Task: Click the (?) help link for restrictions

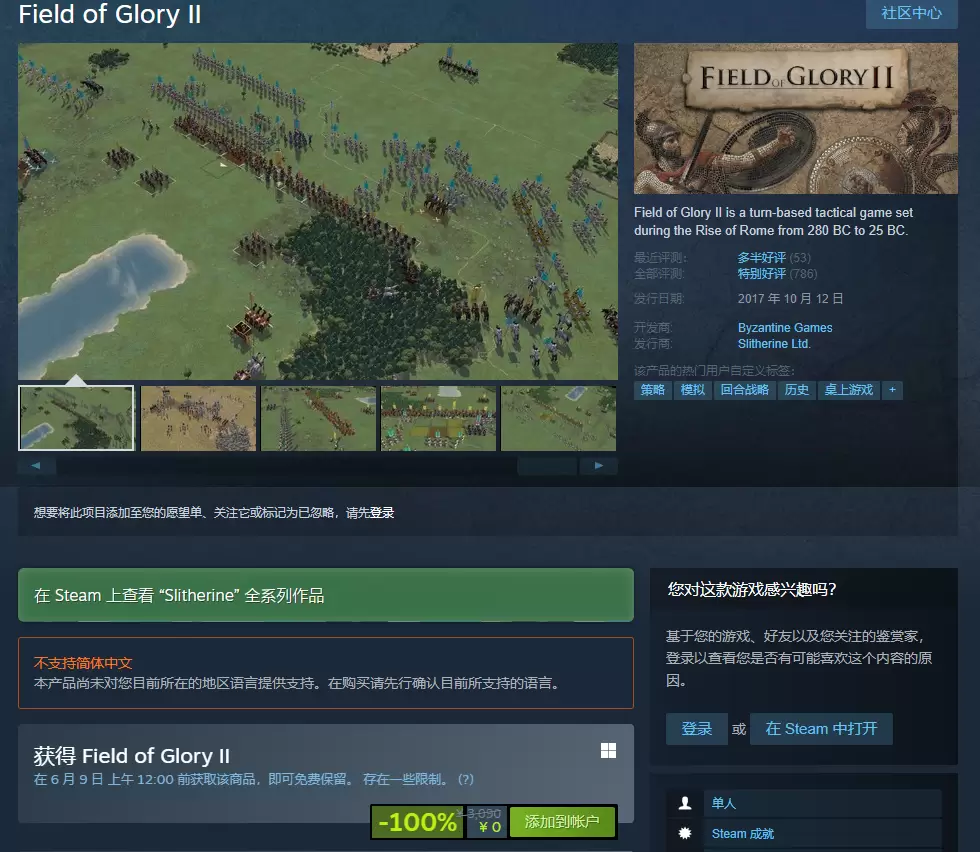Action: pyautogui.click(x=466, y=779)
